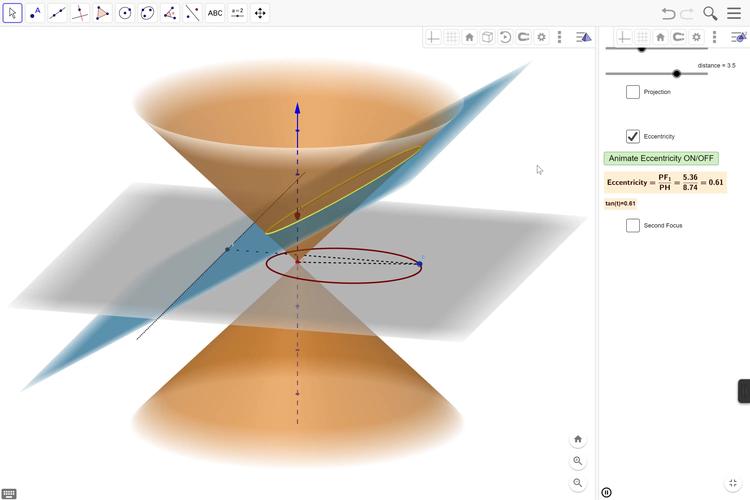Select the Move arrow tool
Screen dimensions: 750x500
tap(12, 13)
